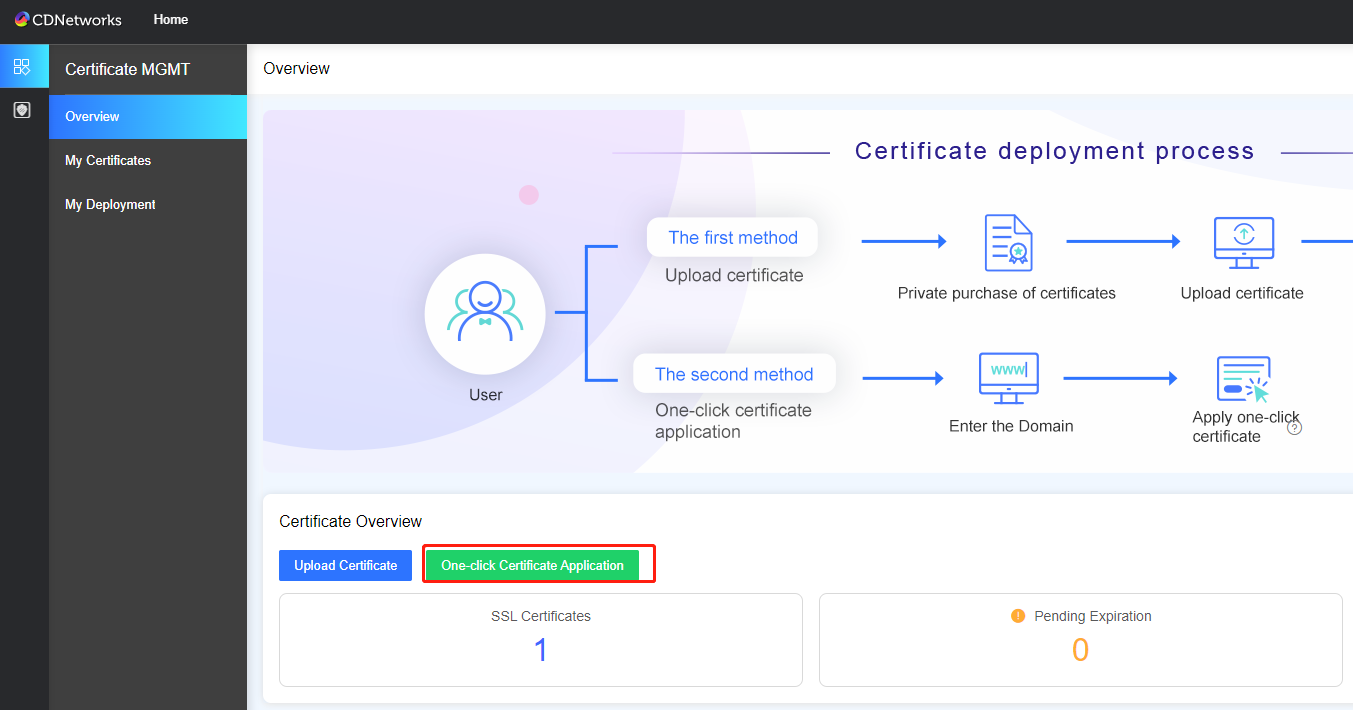Select the grid modules icon in sidebar
This screenshot has width=1353, height=710.
[22, 67]
